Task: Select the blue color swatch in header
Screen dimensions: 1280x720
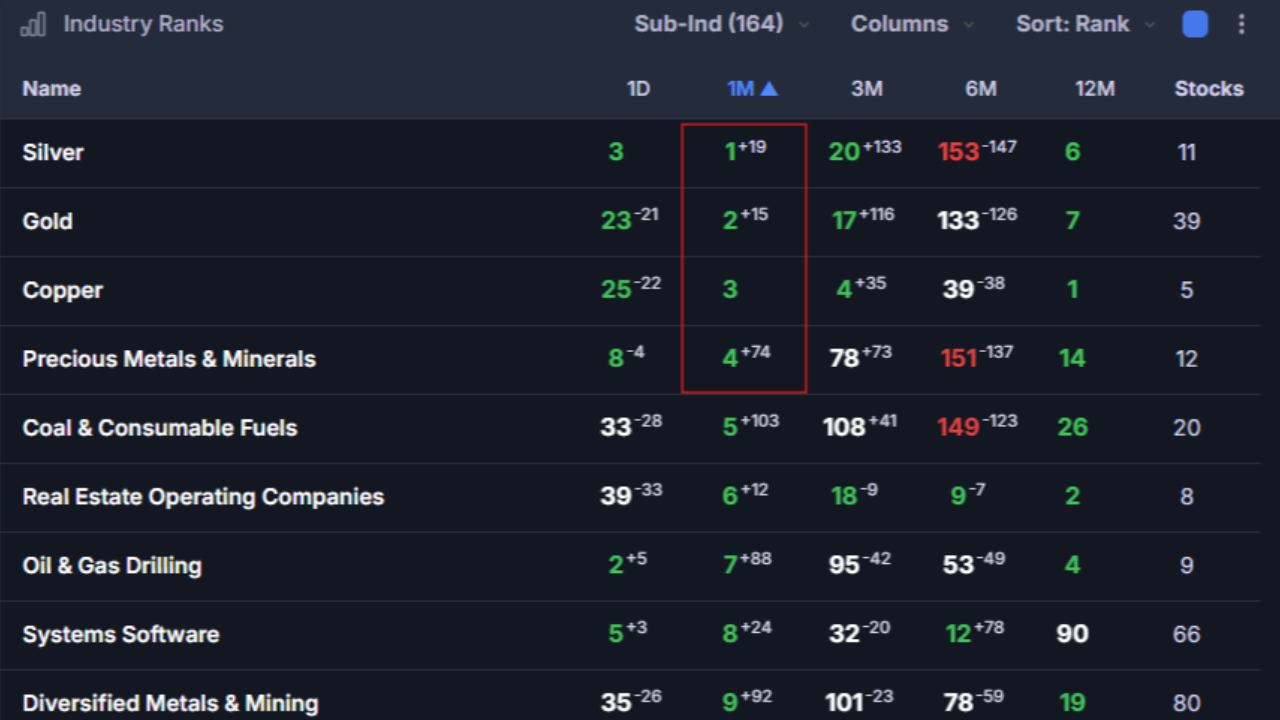Action: click(x=1195, y=24)
